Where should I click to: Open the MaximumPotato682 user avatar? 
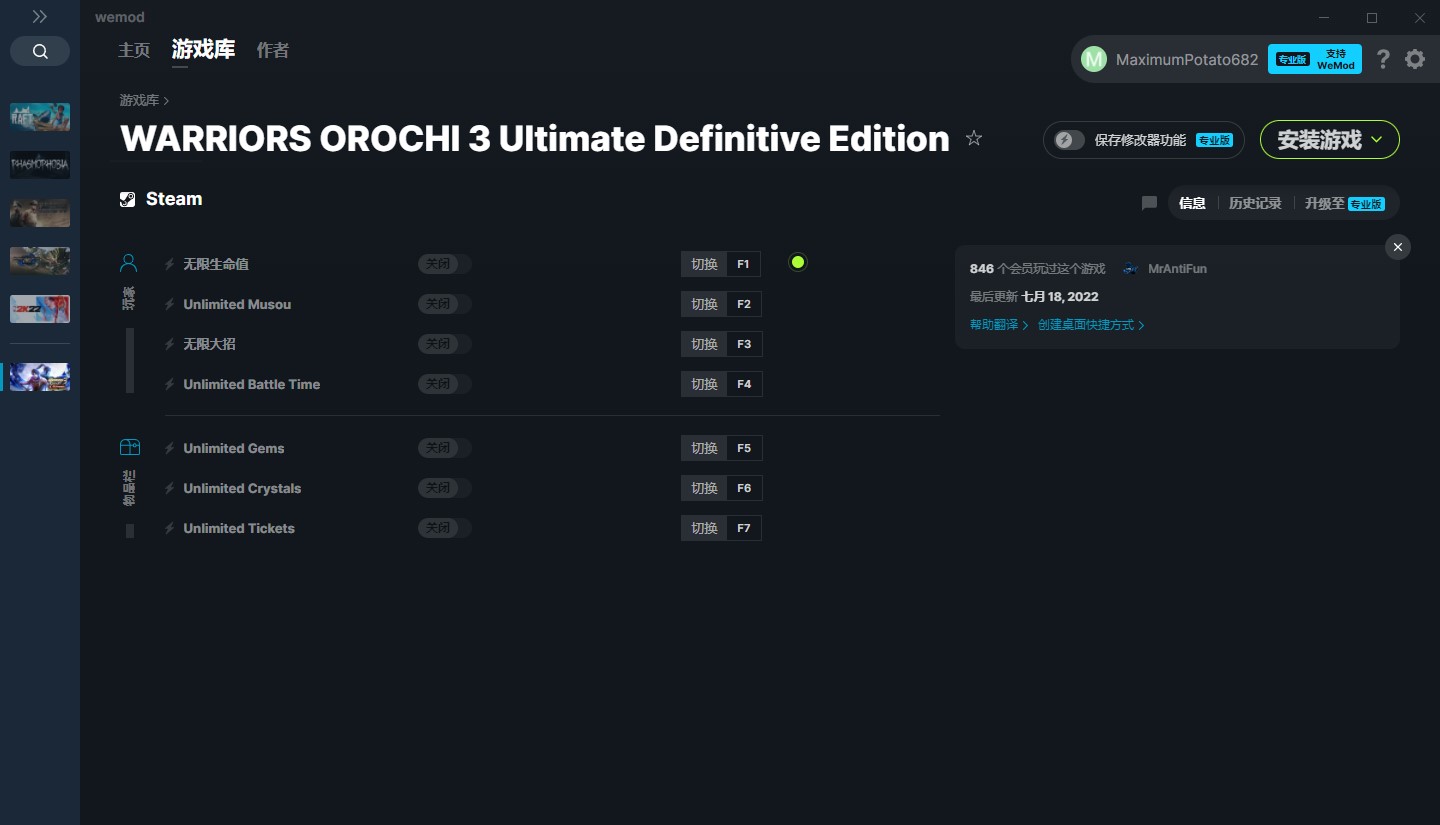[x=1094, y=59]
